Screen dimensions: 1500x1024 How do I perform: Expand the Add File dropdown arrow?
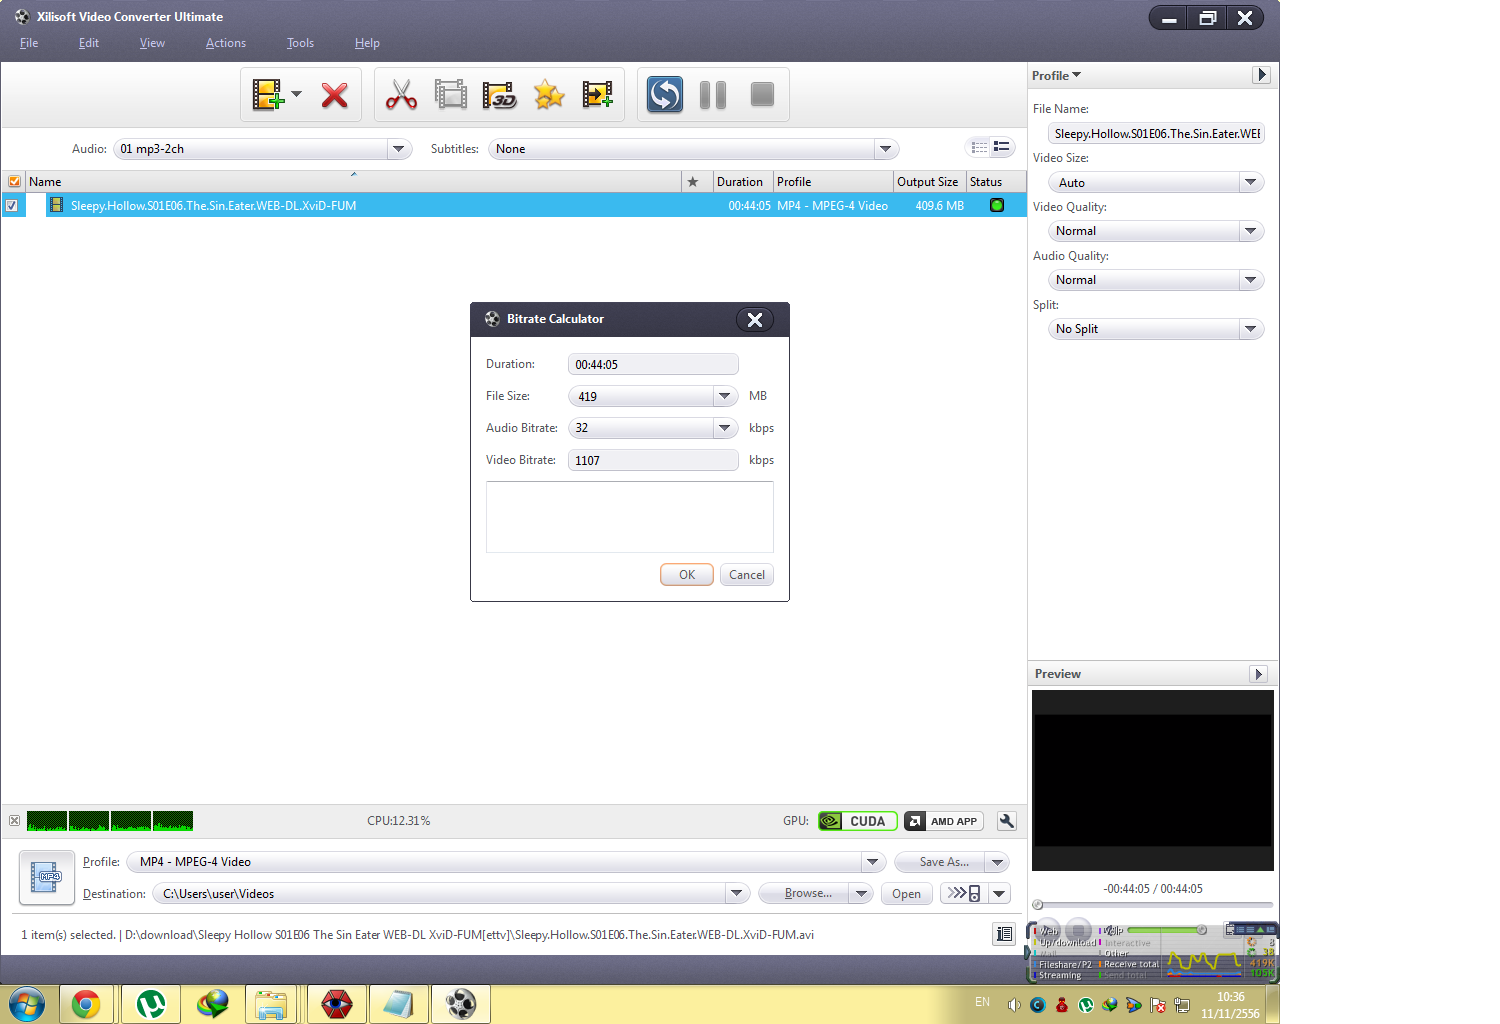(296, 95)
